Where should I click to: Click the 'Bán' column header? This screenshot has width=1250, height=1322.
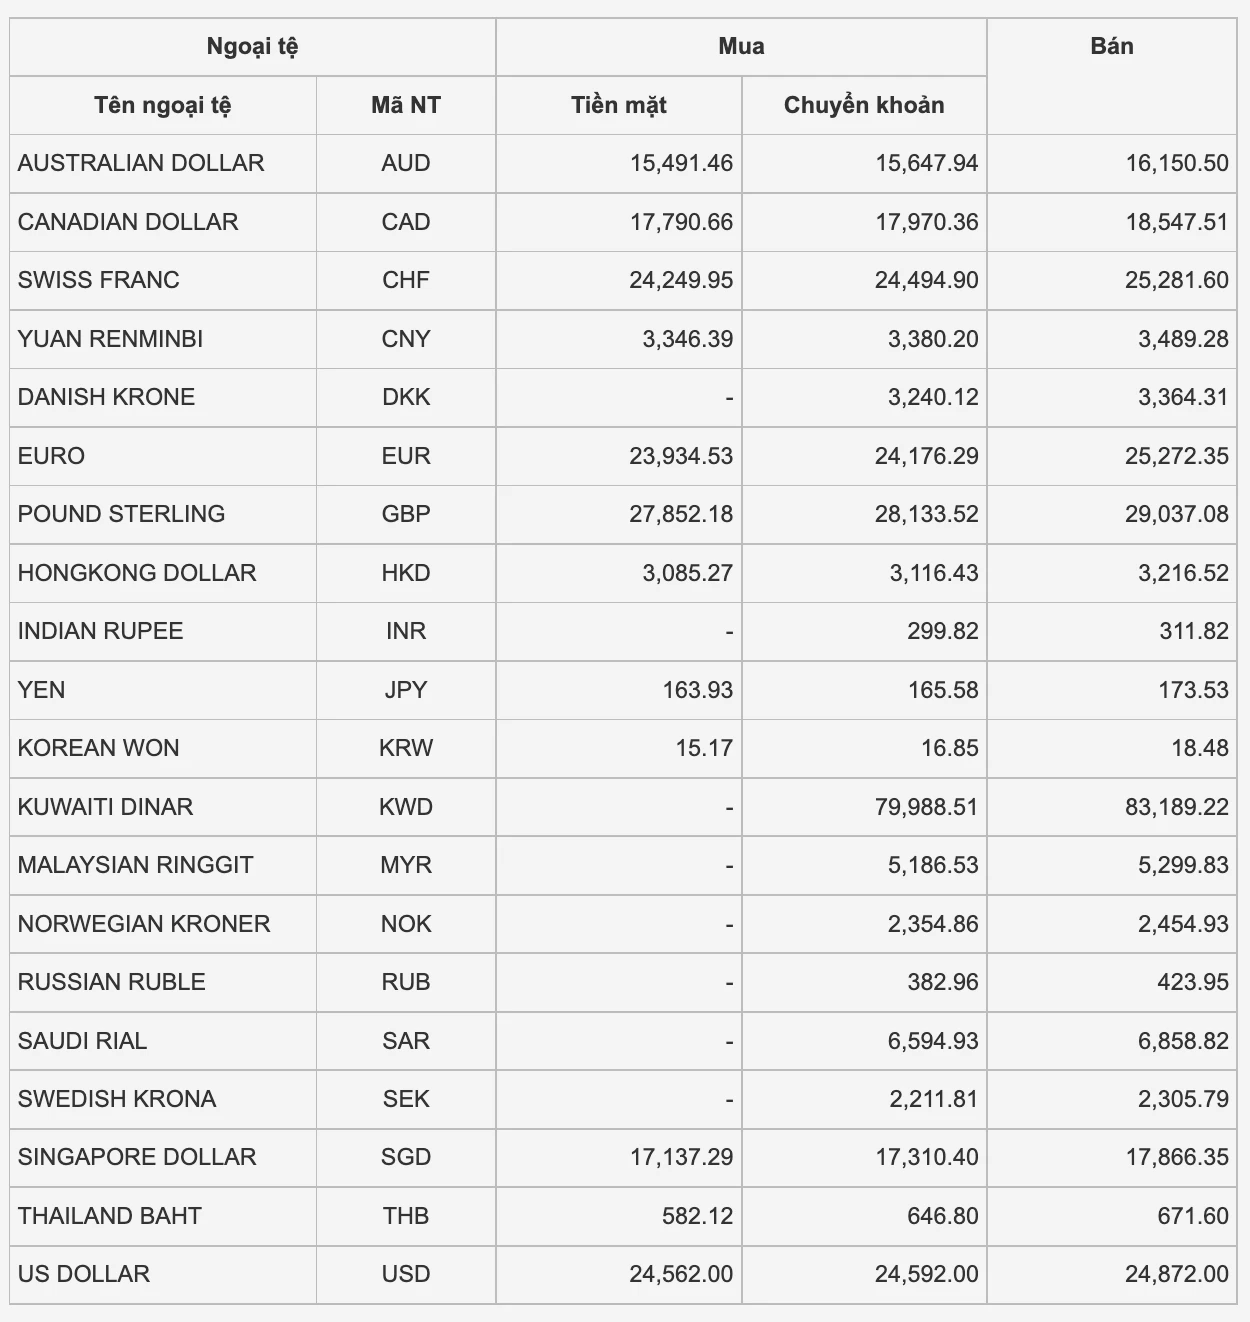click(x=1111, y=47)
